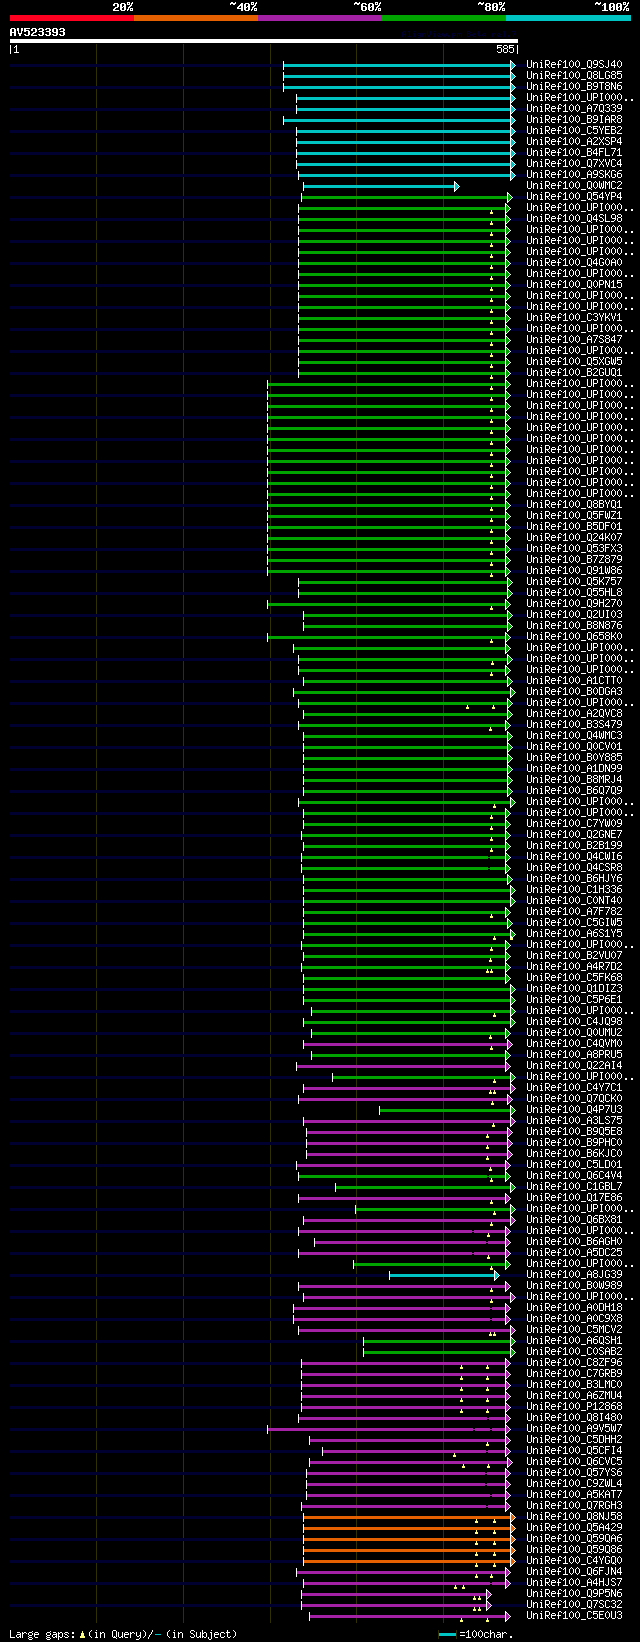The image size is (640, 1642).
Task: Select the UniRef100_C7YW09 label
Action: (574, 823)
